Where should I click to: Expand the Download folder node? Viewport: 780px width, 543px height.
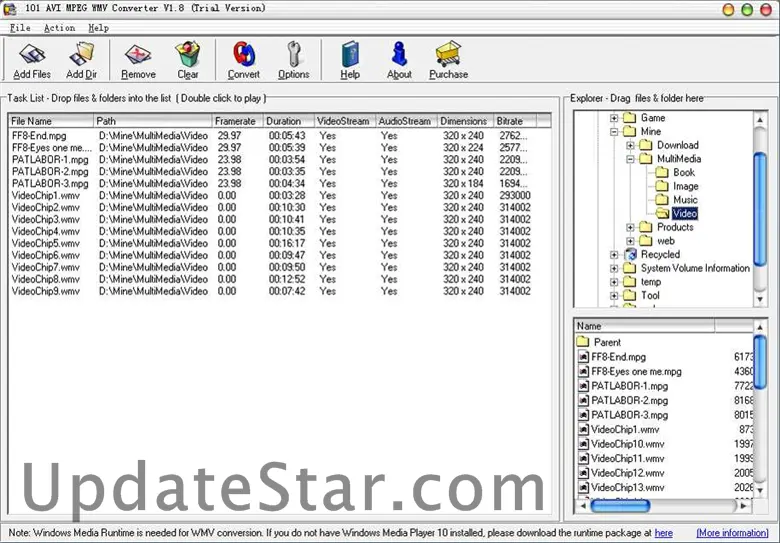pos(630,145)
